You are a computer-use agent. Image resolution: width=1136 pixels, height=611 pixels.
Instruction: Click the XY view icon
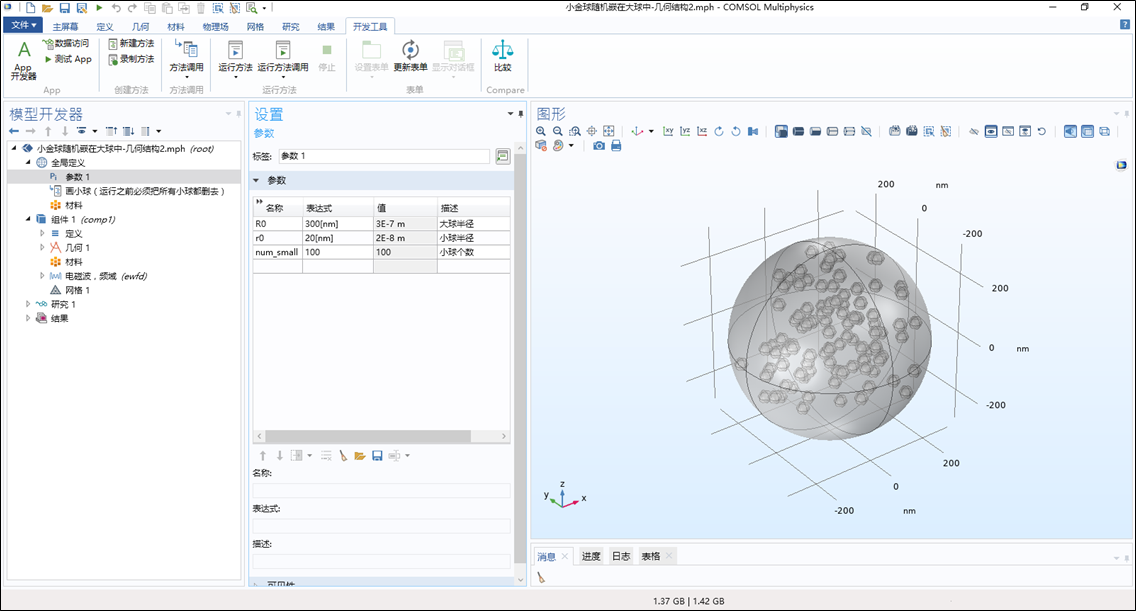pyautogui.click(x=668, y=131)
